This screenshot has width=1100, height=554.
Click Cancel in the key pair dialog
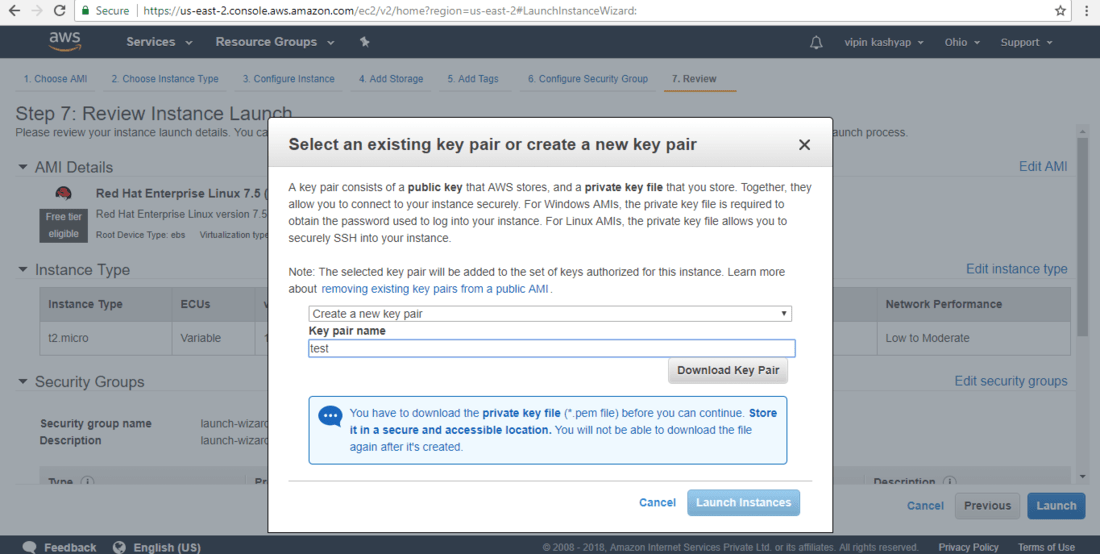point(657,503)
